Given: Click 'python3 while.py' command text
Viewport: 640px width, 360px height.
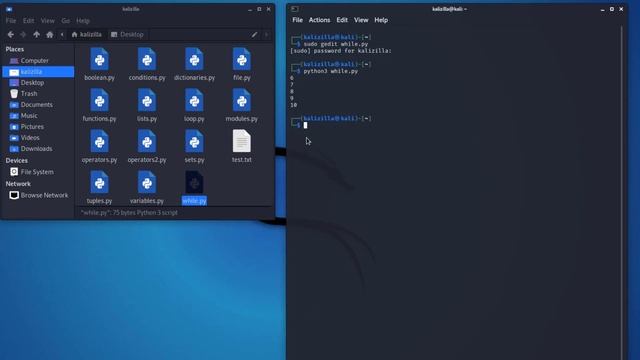Looking at the screenshot, I should tap(331, 71).
